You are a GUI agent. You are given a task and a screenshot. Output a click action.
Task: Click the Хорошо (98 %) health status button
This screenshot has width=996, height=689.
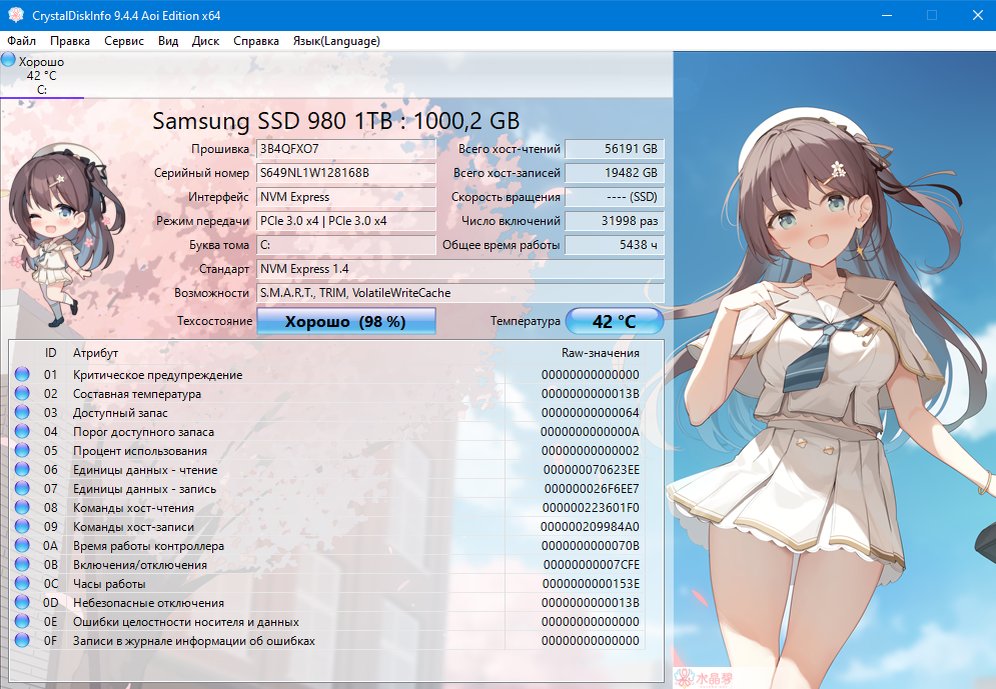click(x=346, y=321)
